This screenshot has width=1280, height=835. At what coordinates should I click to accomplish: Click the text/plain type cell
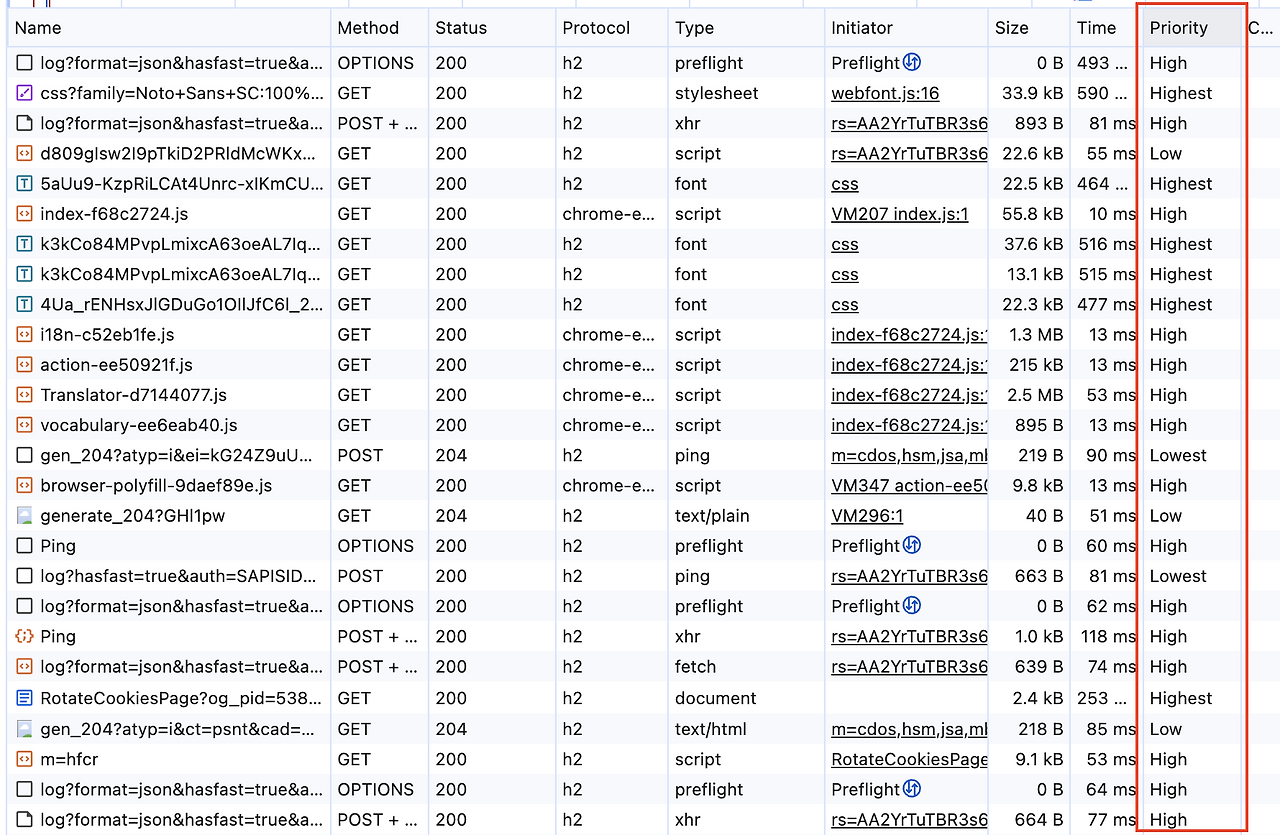[x=712, y=516]
